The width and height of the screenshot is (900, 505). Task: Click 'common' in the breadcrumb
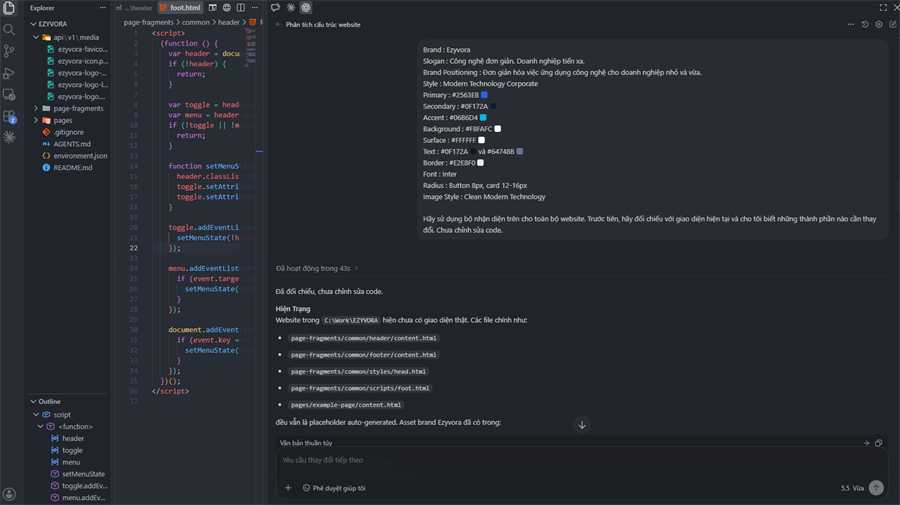point(196,22)
